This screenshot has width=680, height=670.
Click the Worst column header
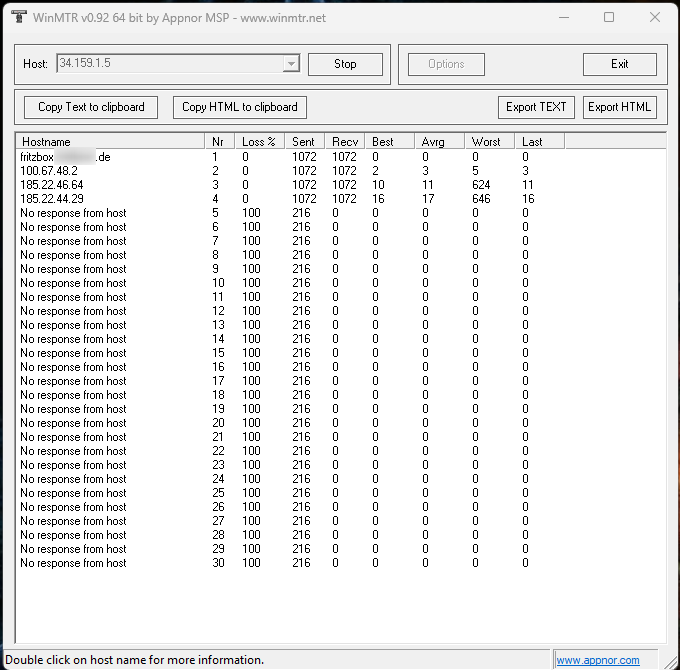point(490,141)
